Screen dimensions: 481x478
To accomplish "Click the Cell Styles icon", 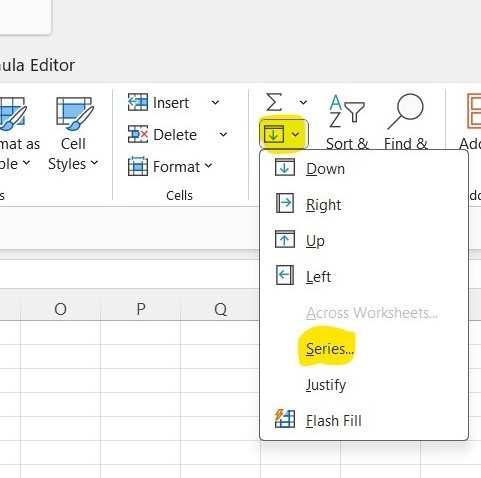I will [75, 113].
